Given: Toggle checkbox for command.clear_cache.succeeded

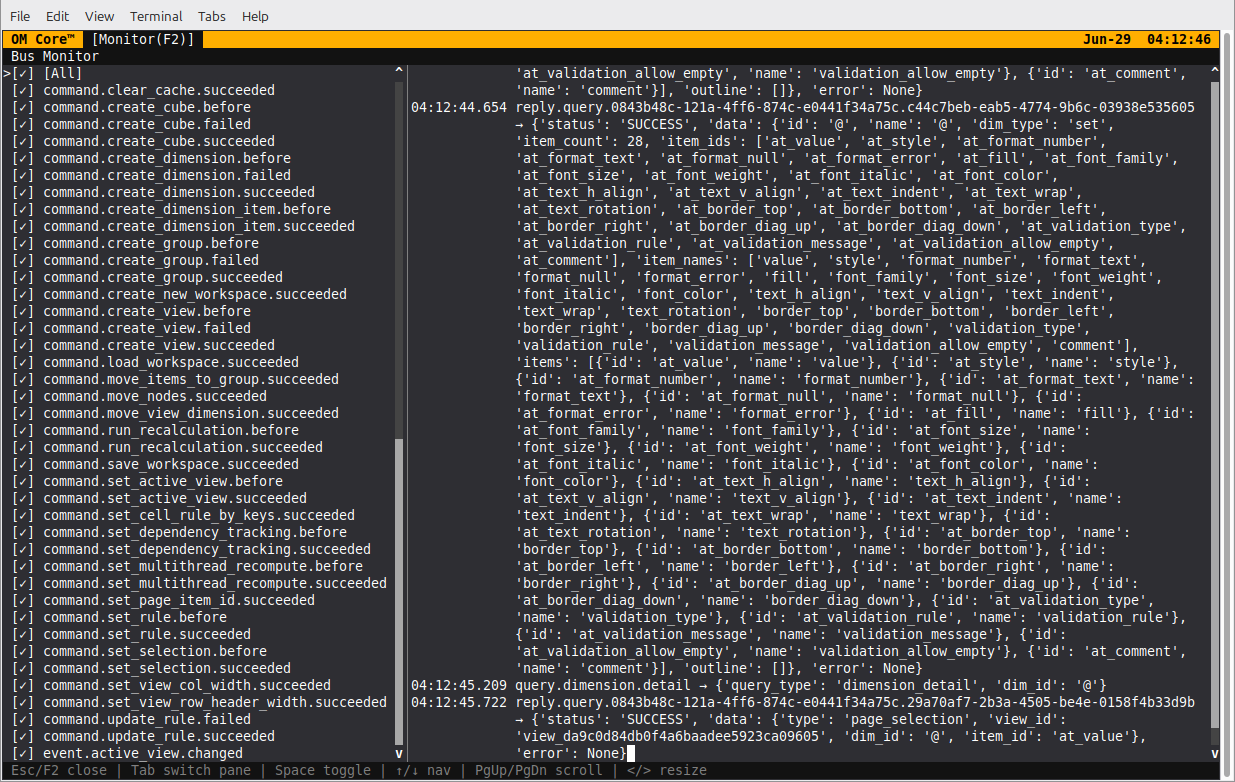Looking at the screenshot, I should tap(23, 90).
